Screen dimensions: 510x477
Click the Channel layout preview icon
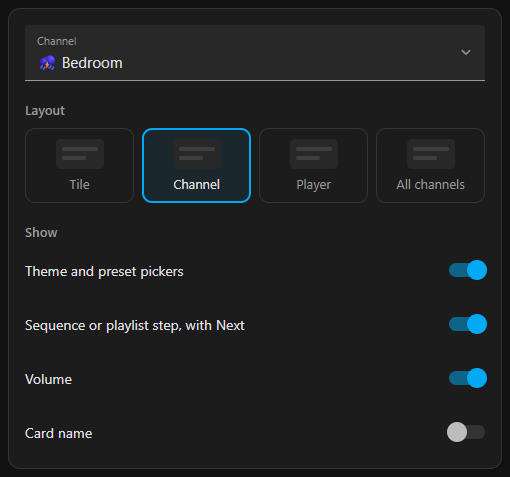coord(197,154)
